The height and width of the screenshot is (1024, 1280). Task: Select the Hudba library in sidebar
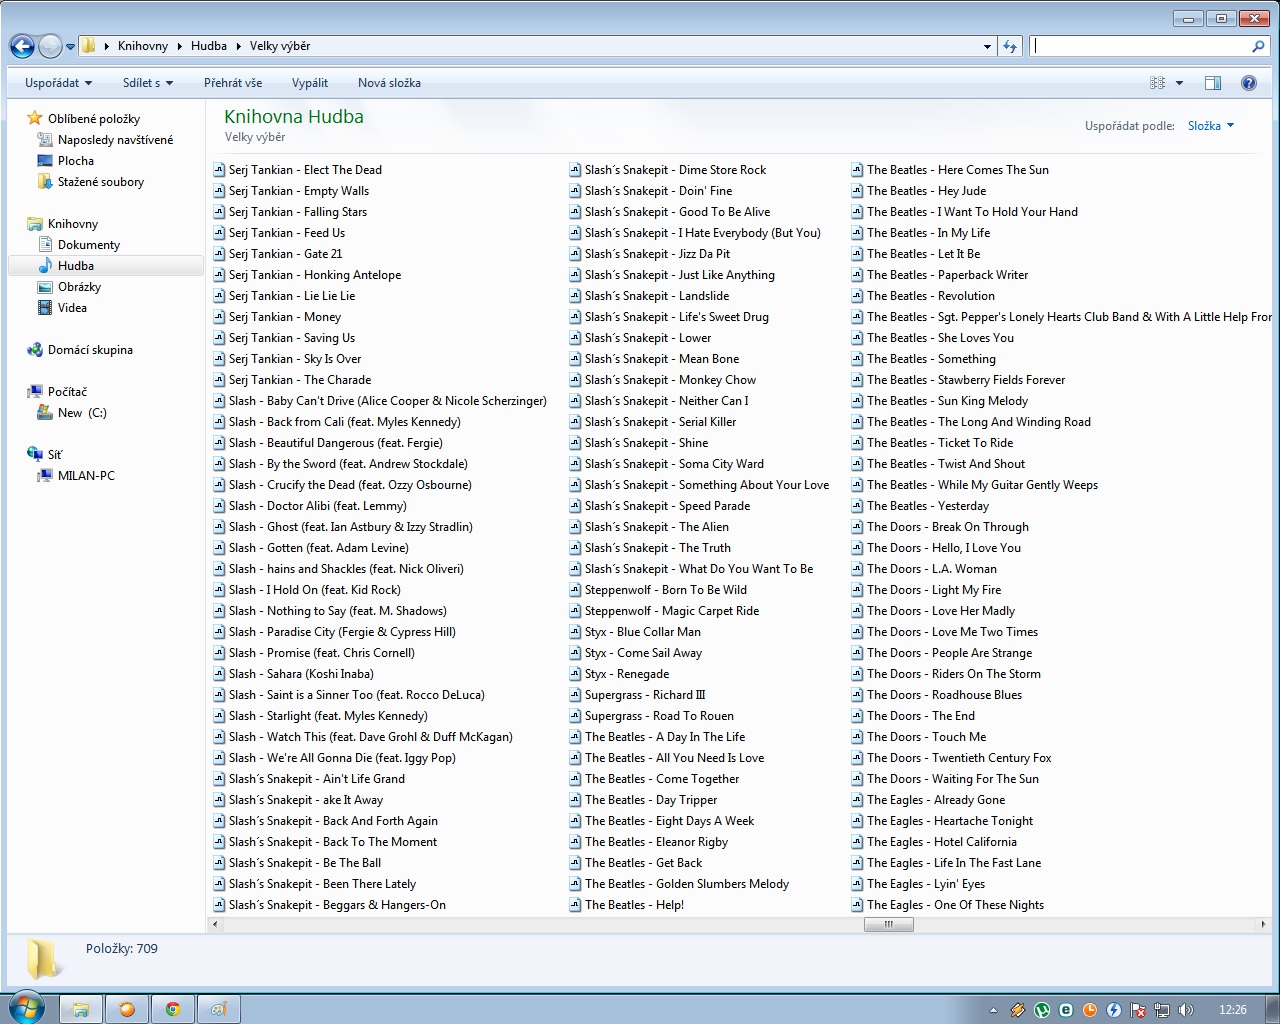(76, 266)
